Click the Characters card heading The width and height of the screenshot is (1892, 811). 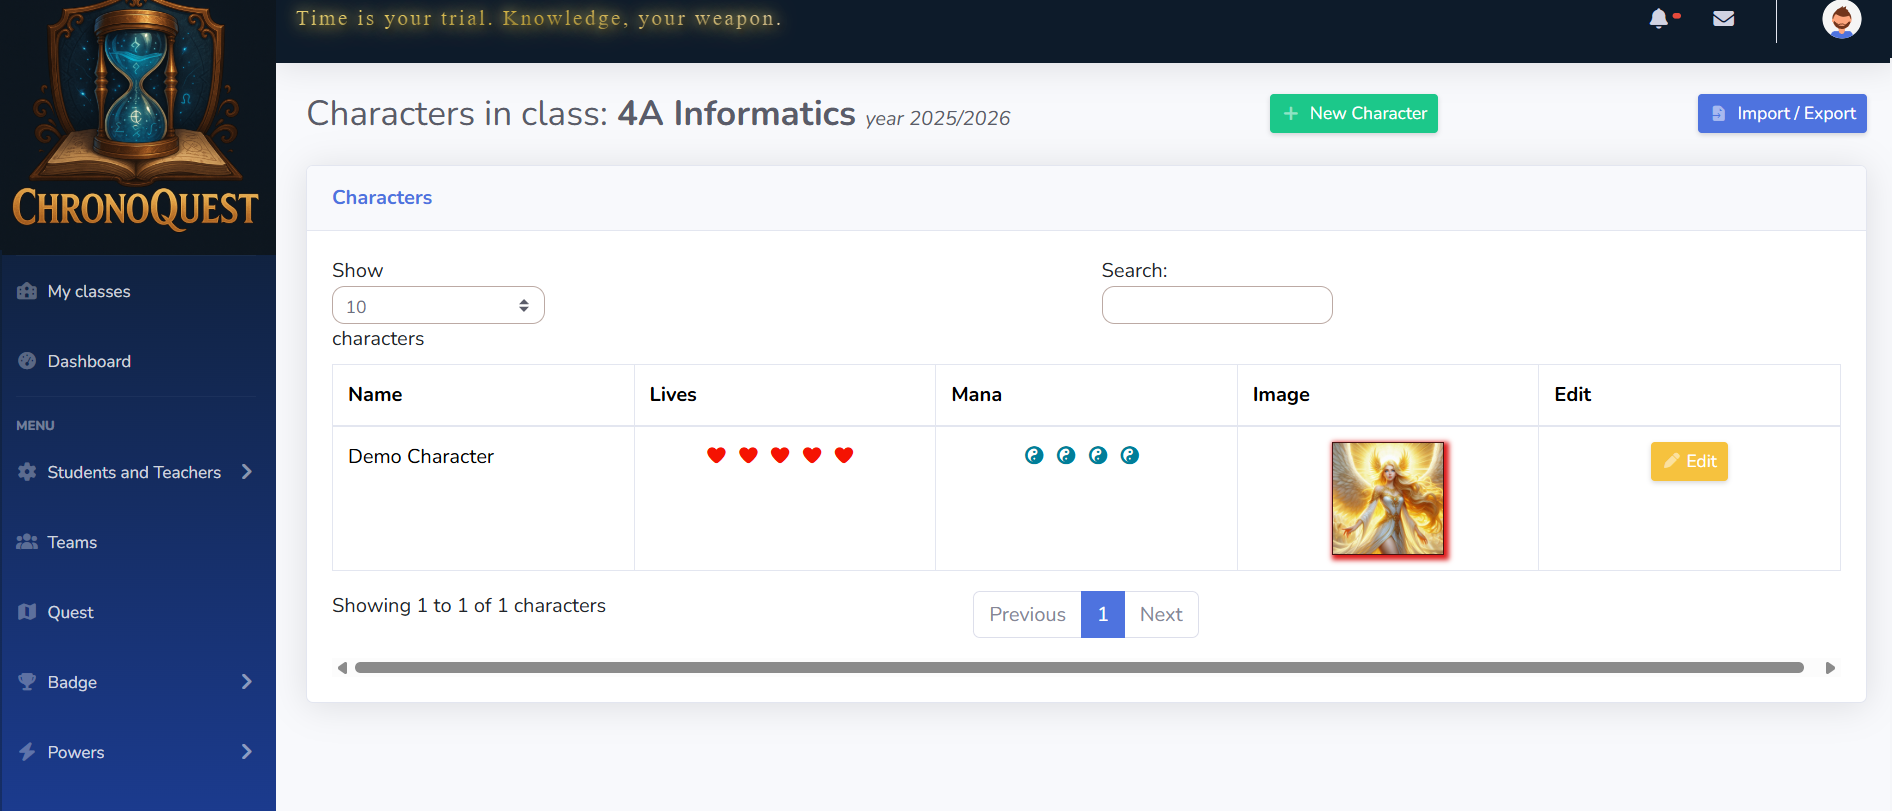coord(382,197)
